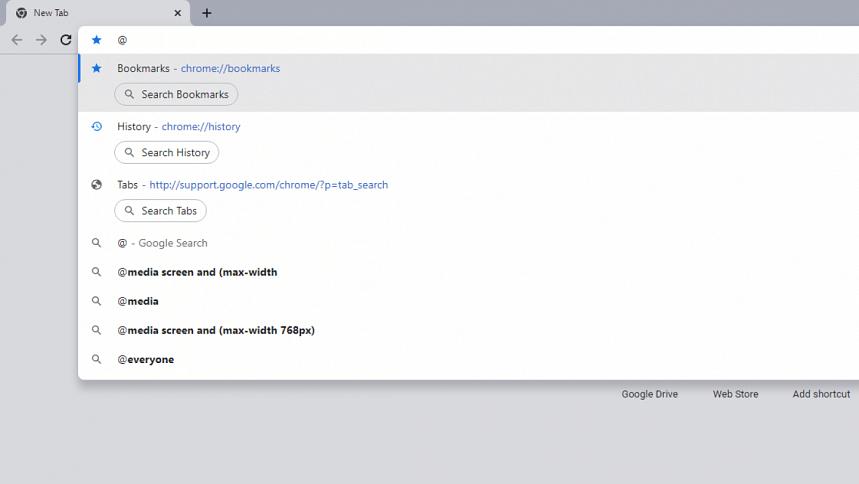Click the Tabs globe icon

[96, 185]
